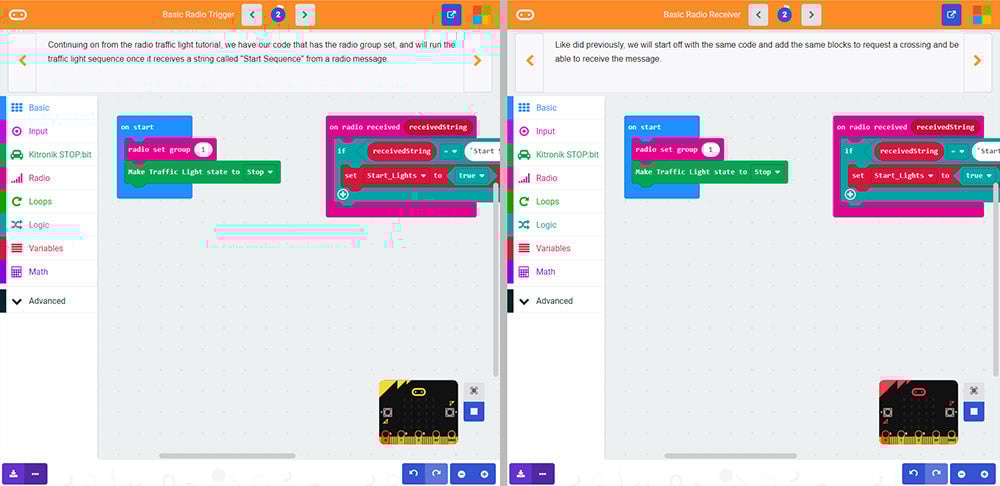Click yellow micro:bit simulator in Trigger window
This screenshot has width=1000, height=486.
point(418,412)
